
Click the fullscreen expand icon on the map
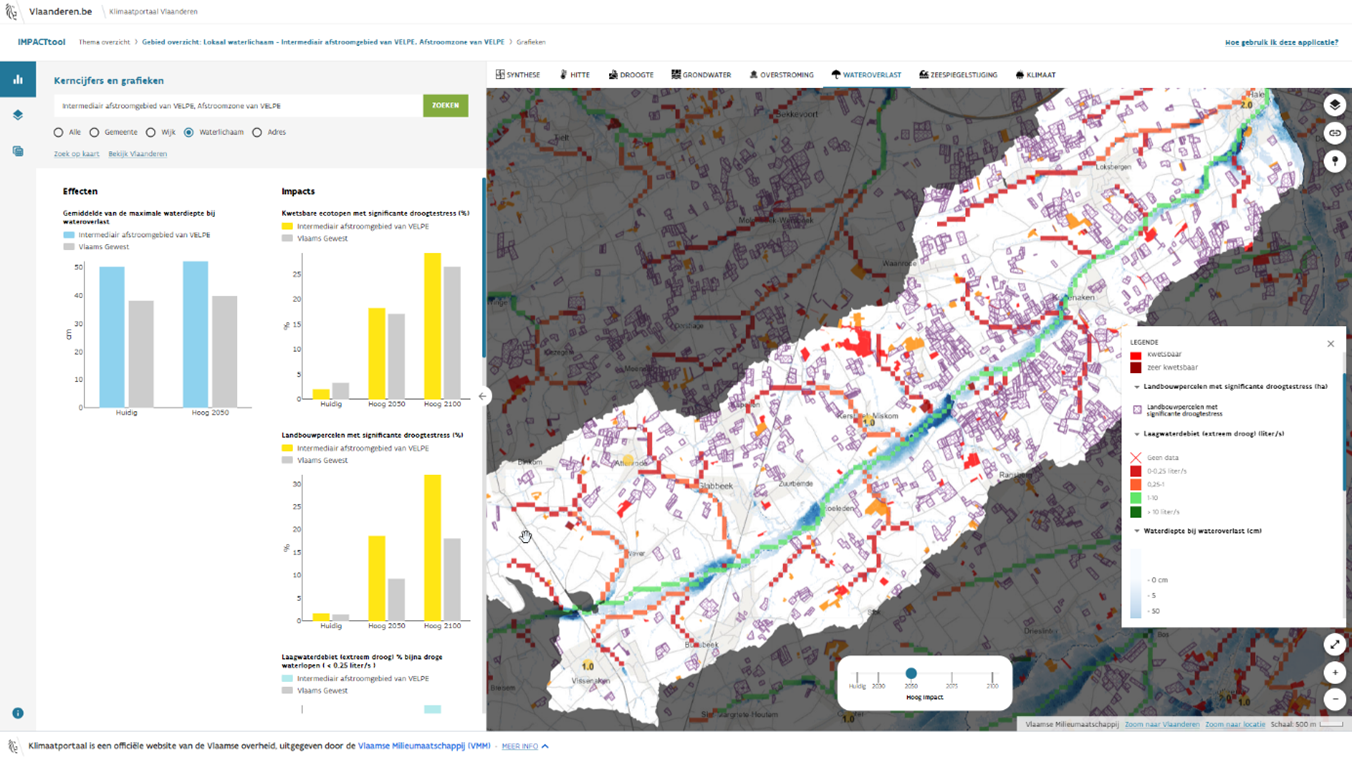[1335, 645]
